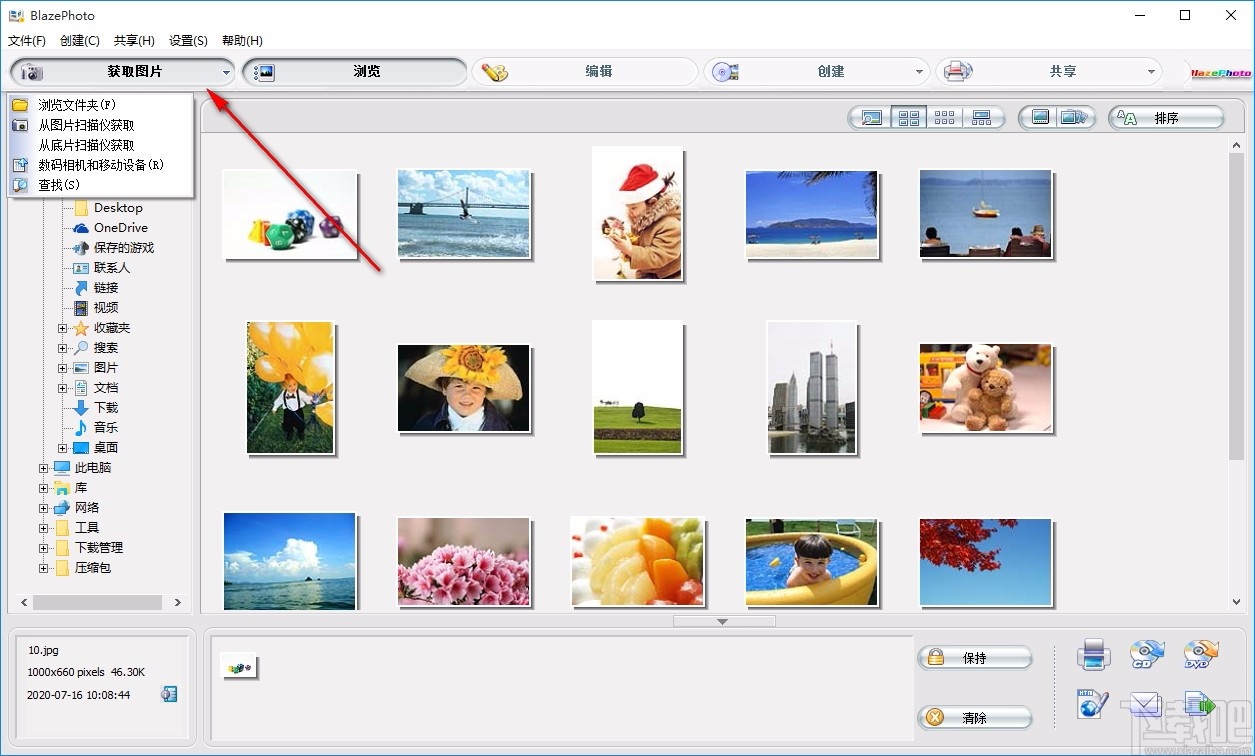Click the 清除 clear button

[x=975, y=718]
